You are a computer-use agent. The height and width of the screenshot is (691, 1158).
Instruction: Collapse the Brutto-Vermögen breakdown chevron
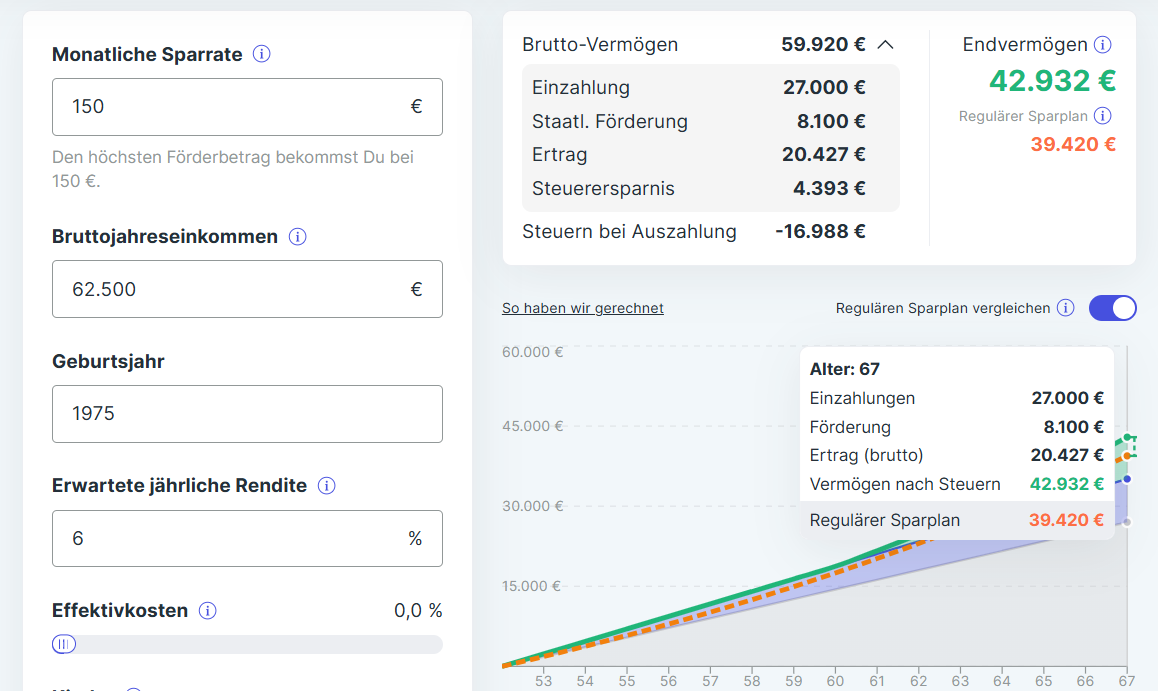[885, 45]
